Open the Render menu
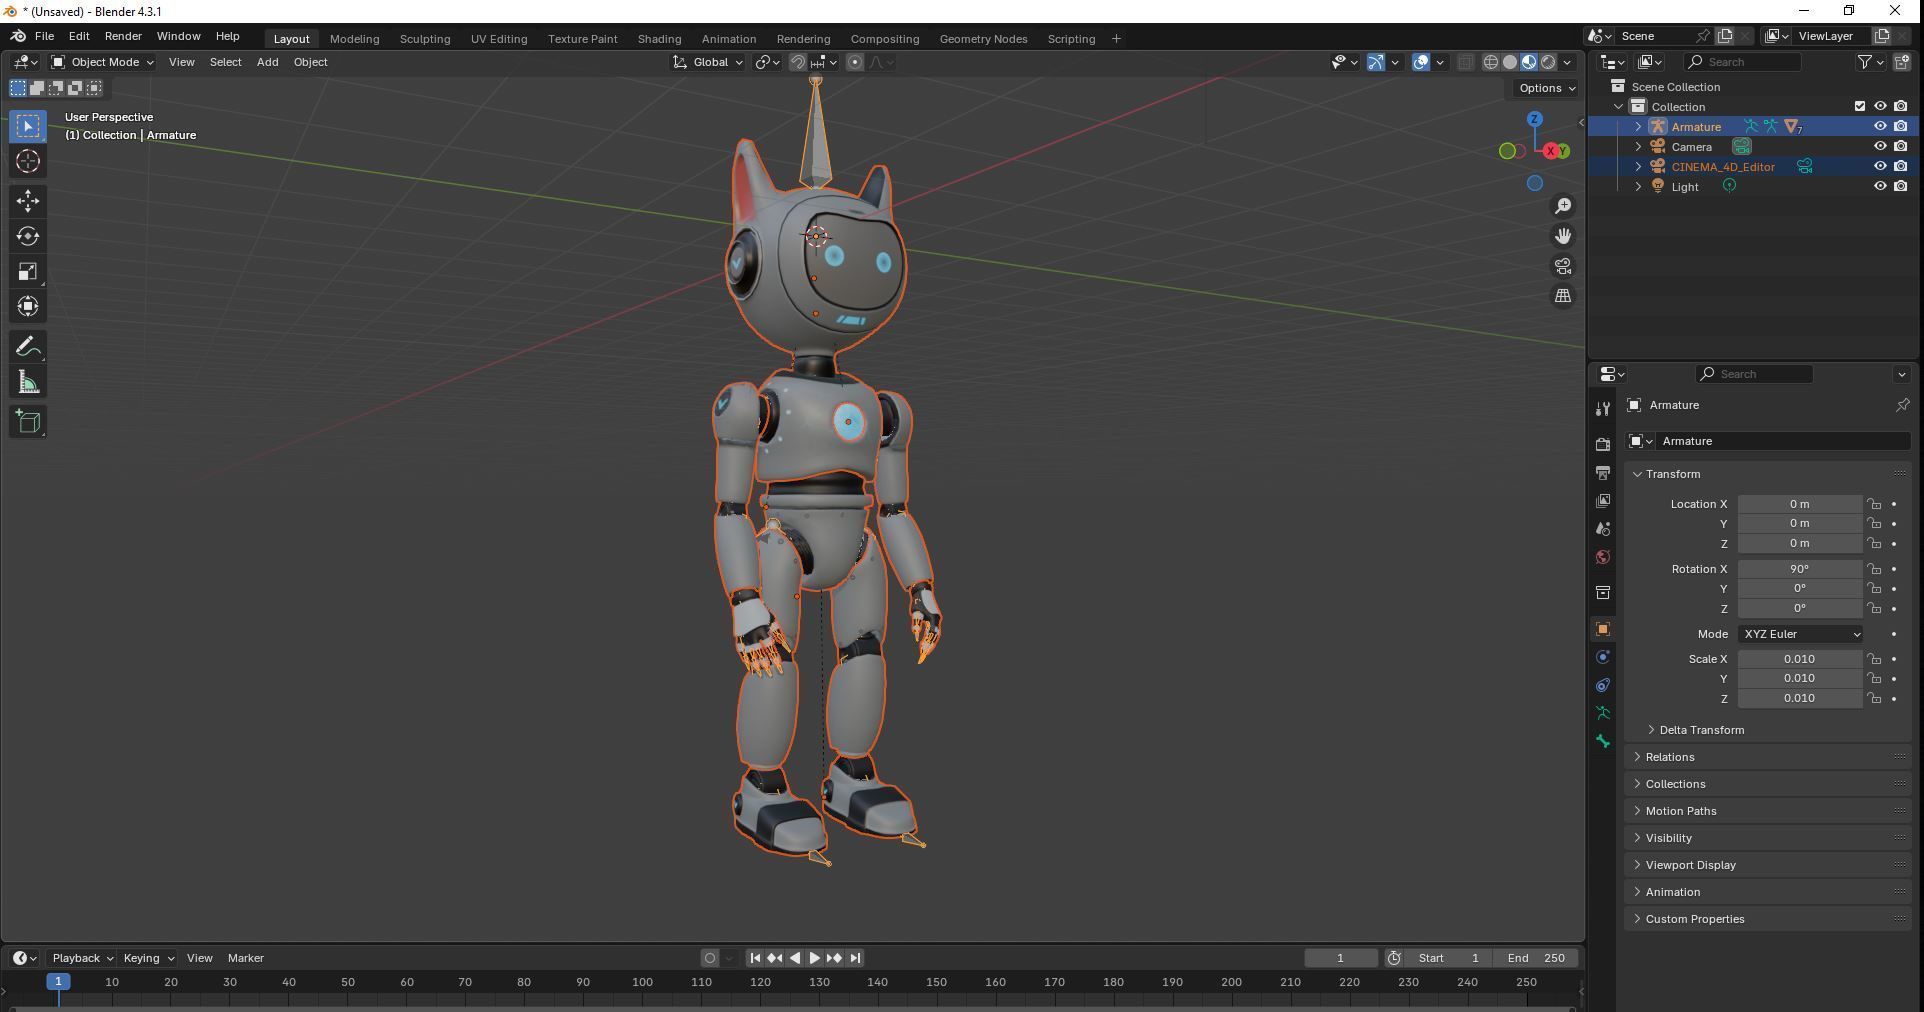Viewport: 1924px width, 1012px height. pyautogui.click(x=123, y=36)
